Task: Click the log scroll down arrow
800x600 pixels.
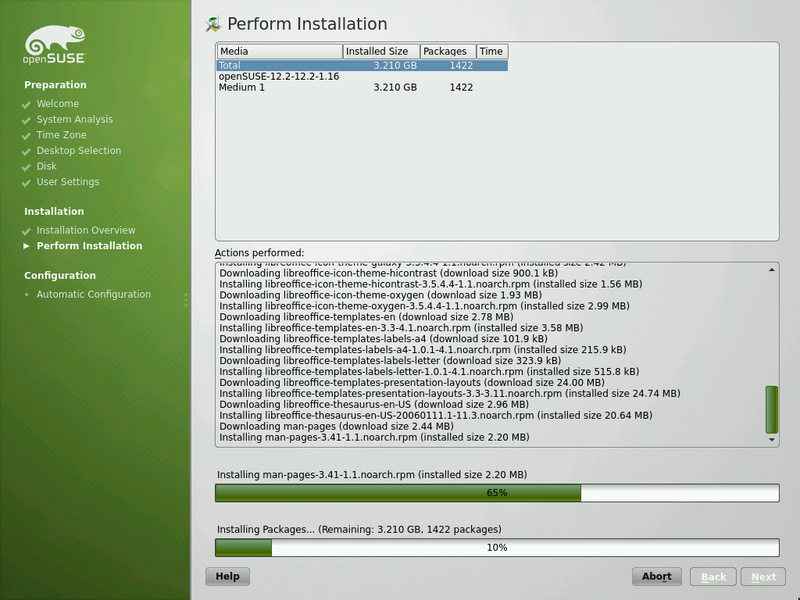Action: [771, 439]
